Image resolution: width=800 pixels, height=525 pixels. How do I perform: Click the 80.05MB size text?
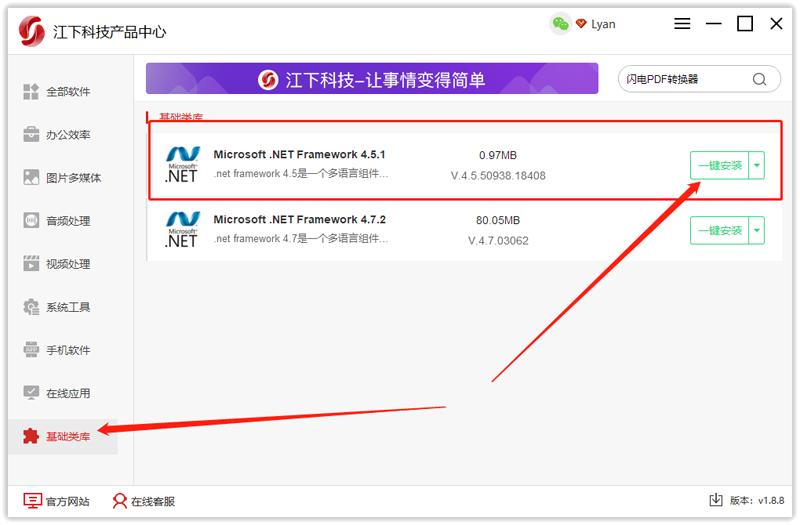pyautogui.click(x=497, y=220)
